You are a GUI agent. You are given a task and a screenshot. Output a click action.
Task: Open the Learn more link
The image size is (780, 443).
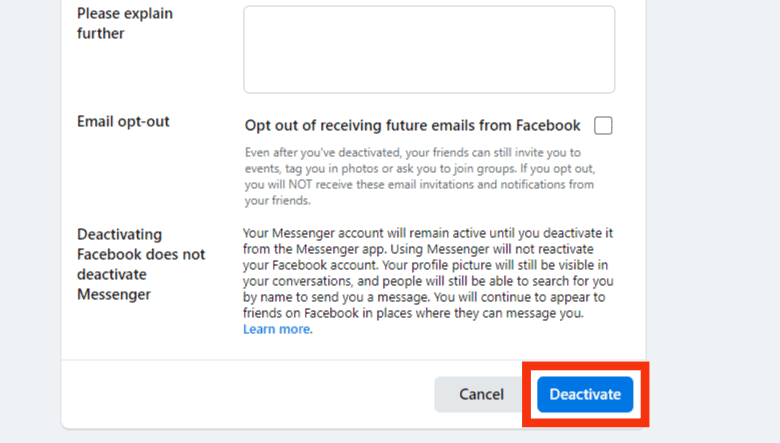277,329
